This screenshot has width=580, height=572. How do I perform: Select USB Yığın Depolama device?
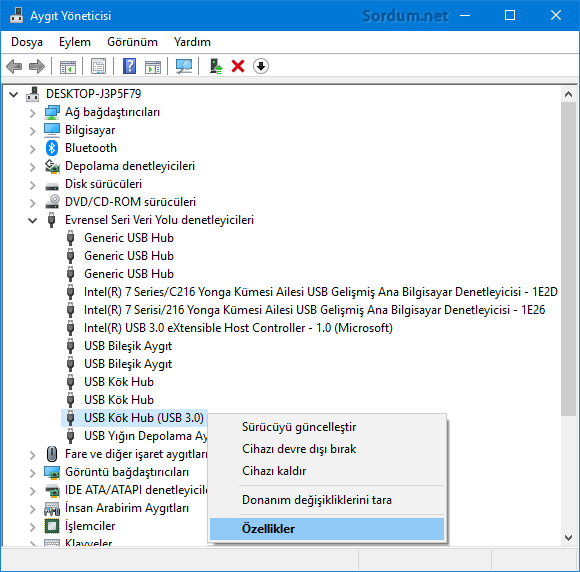146,436
